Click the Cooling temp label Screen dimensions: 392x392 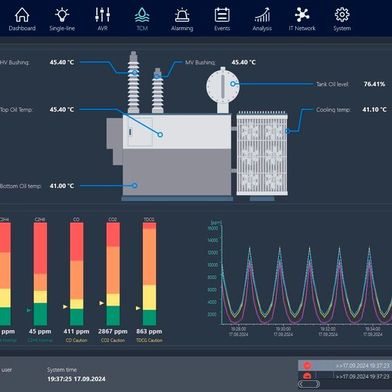[333, 110]
